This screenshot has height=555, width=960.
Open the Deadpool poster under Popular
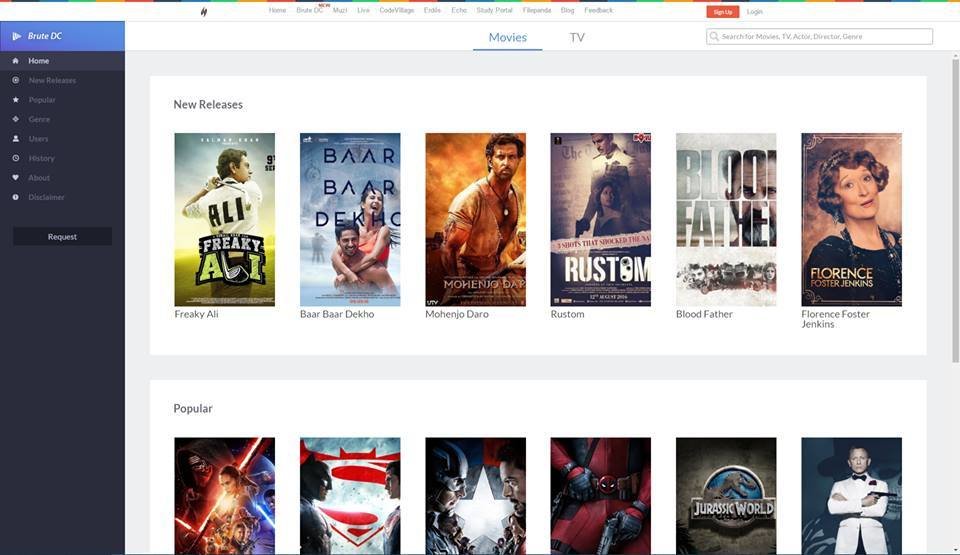point(601,496)
